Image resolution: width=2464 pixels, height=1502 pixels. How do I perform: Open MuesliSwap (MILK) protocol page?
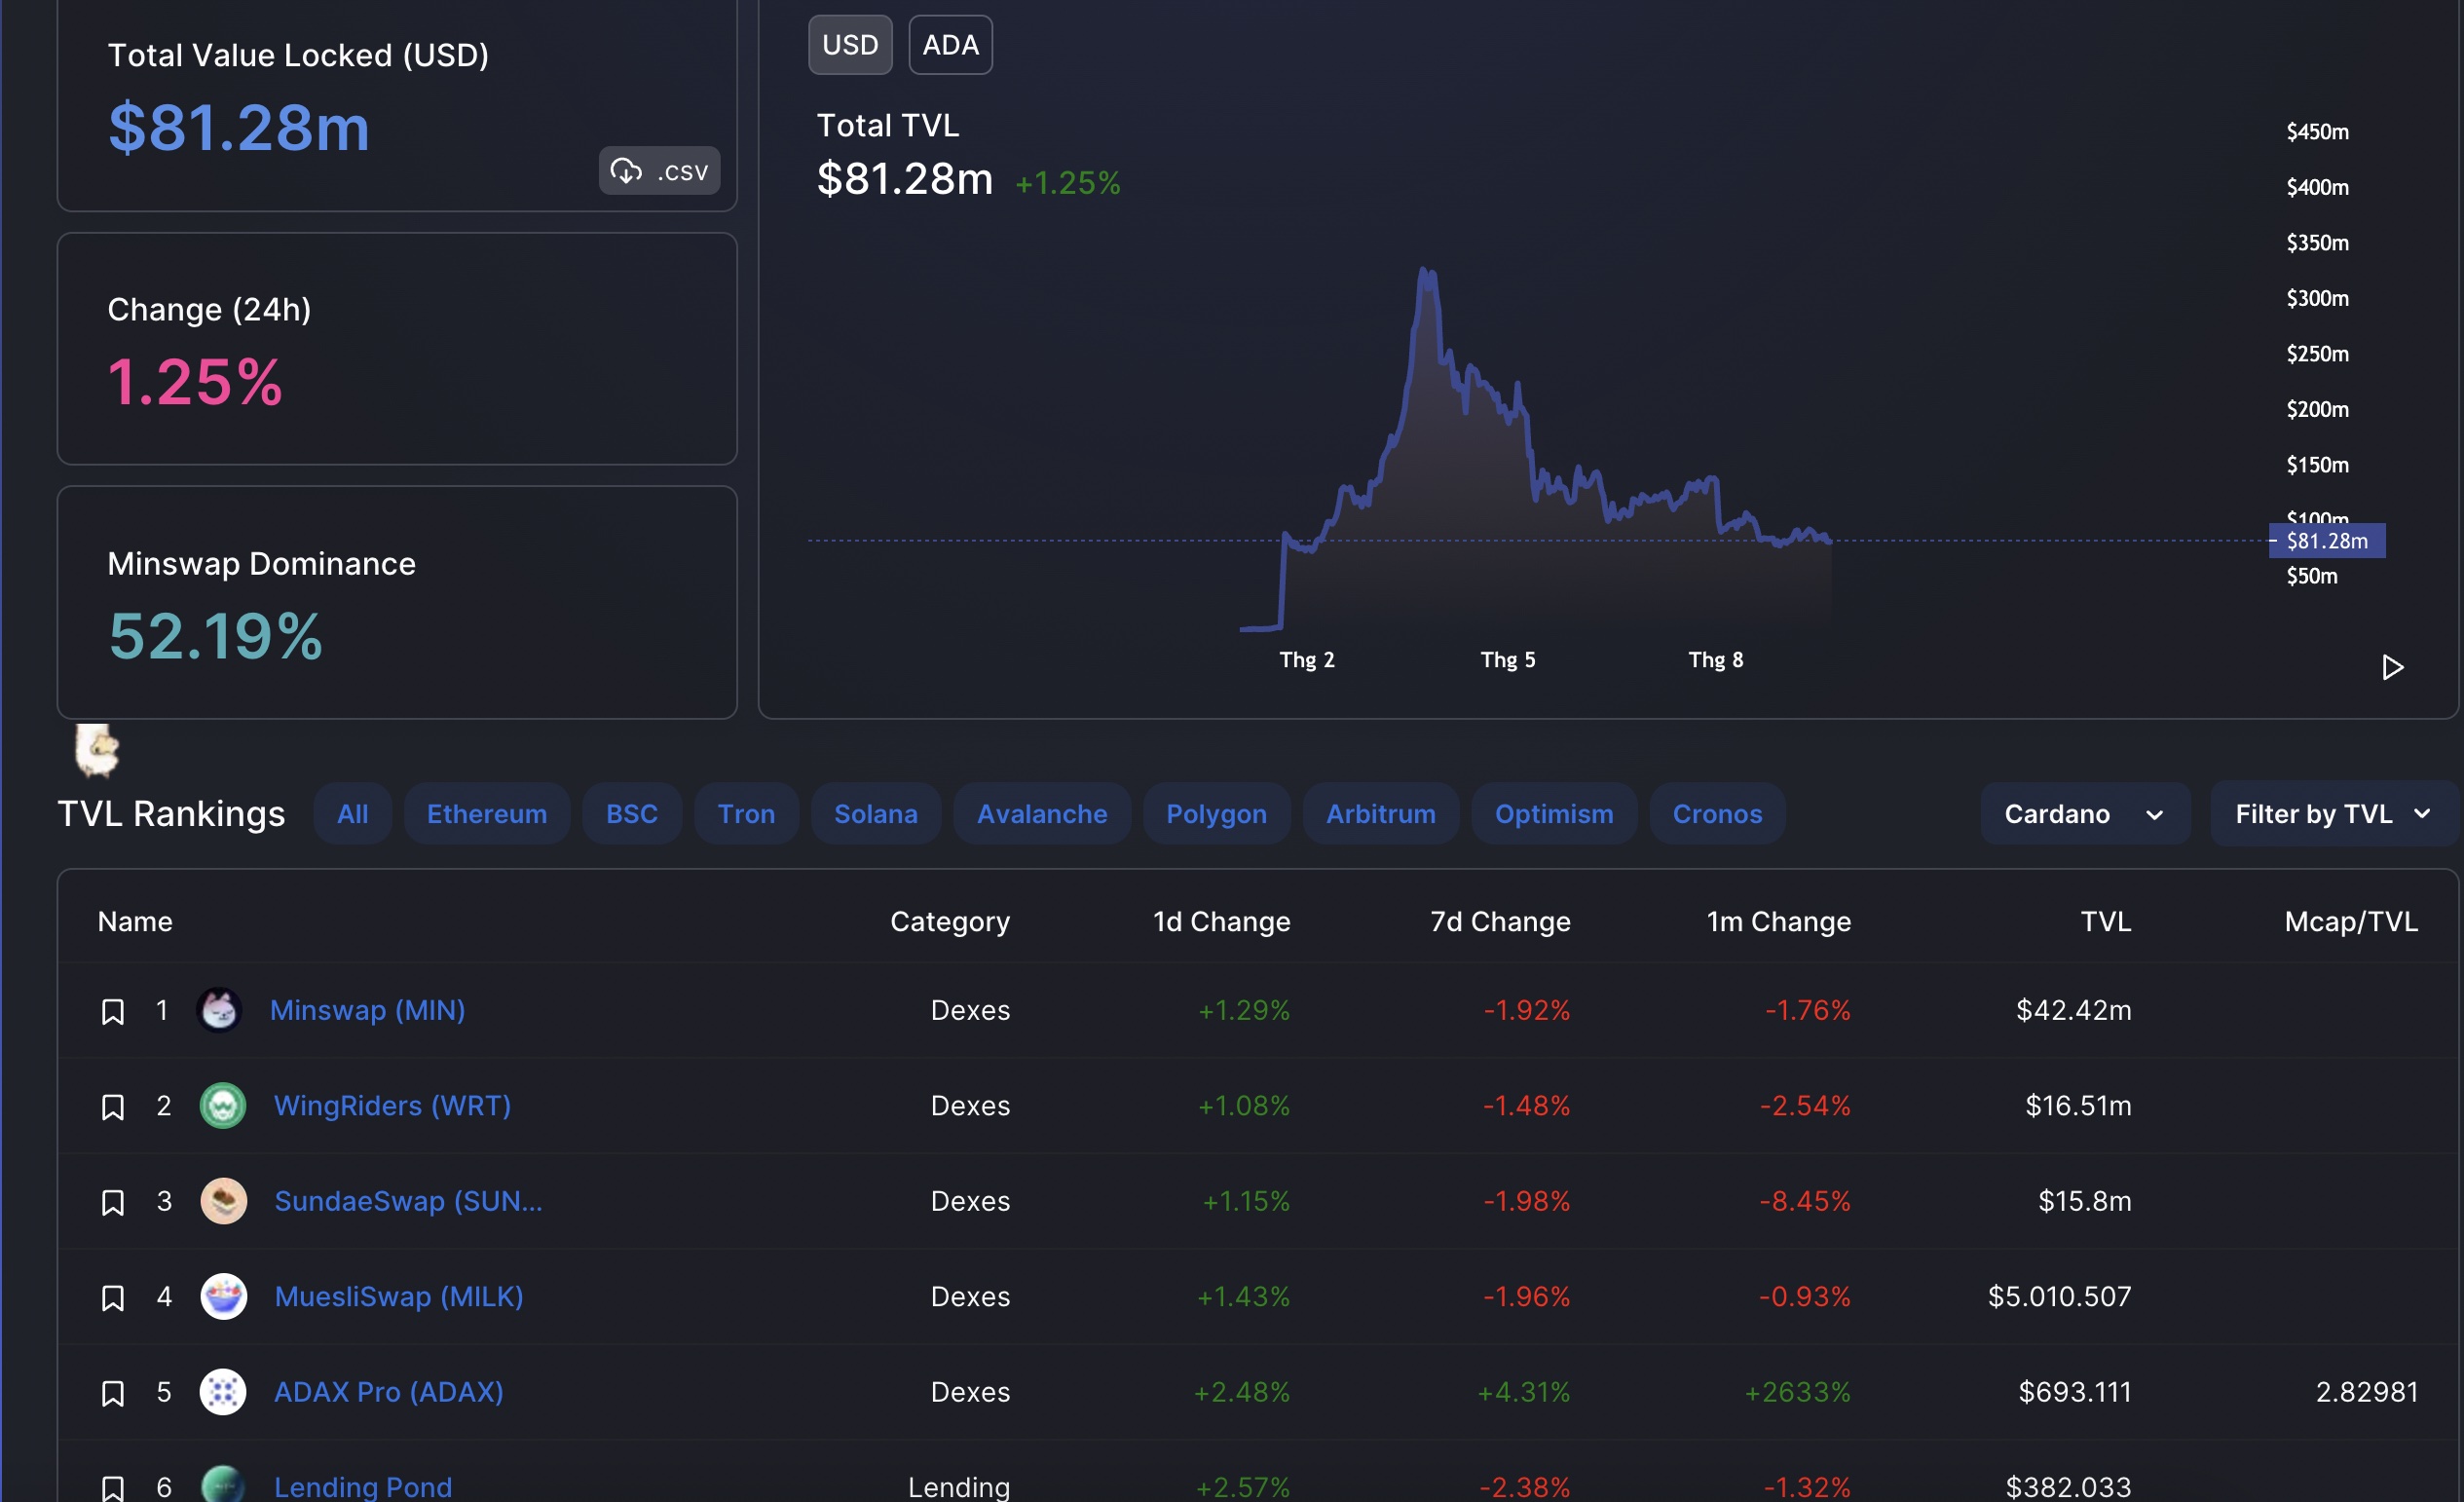(x=399, y=1297)
